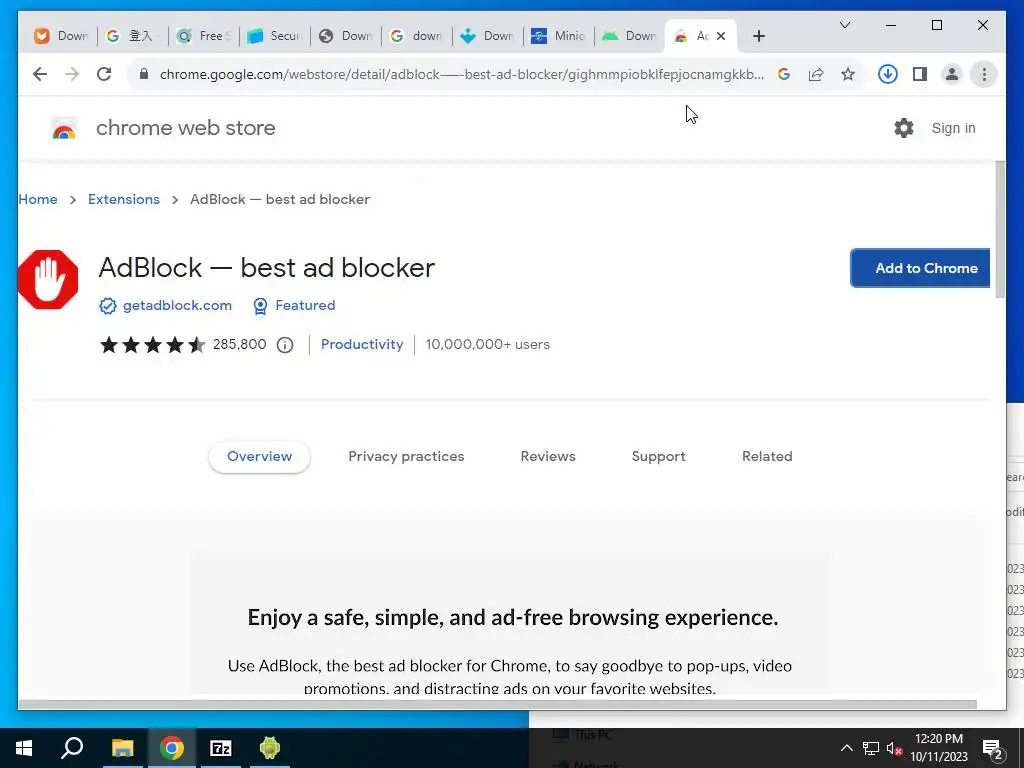This screenshot has height=768, width=1024.
Task: Go to Extensions breadcrumb link
Action: 124,199
